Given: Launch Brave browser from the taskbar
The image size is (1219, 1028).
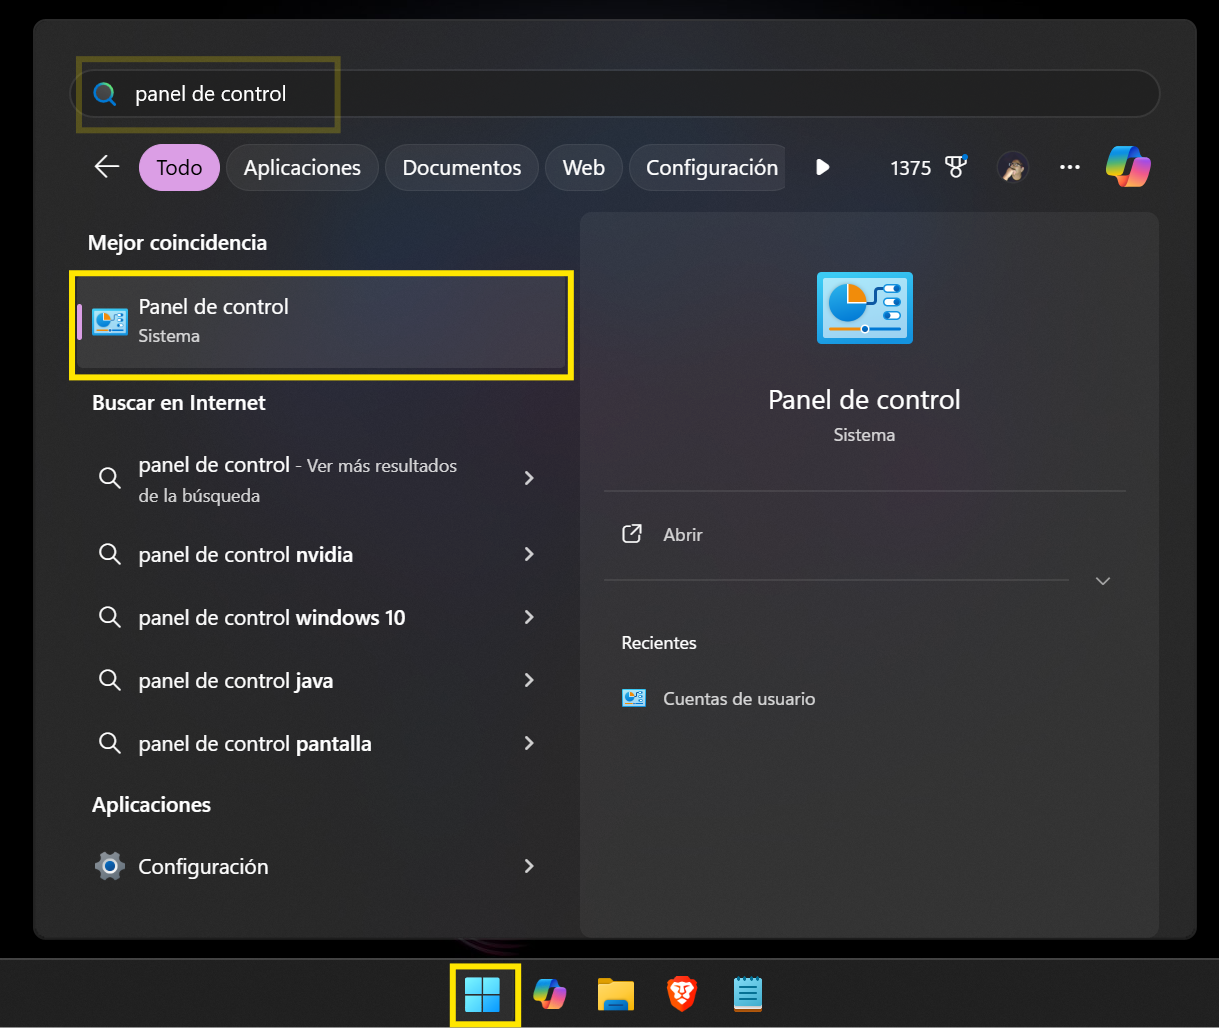Looking at the screenshot, I should (x=681, y=994).
